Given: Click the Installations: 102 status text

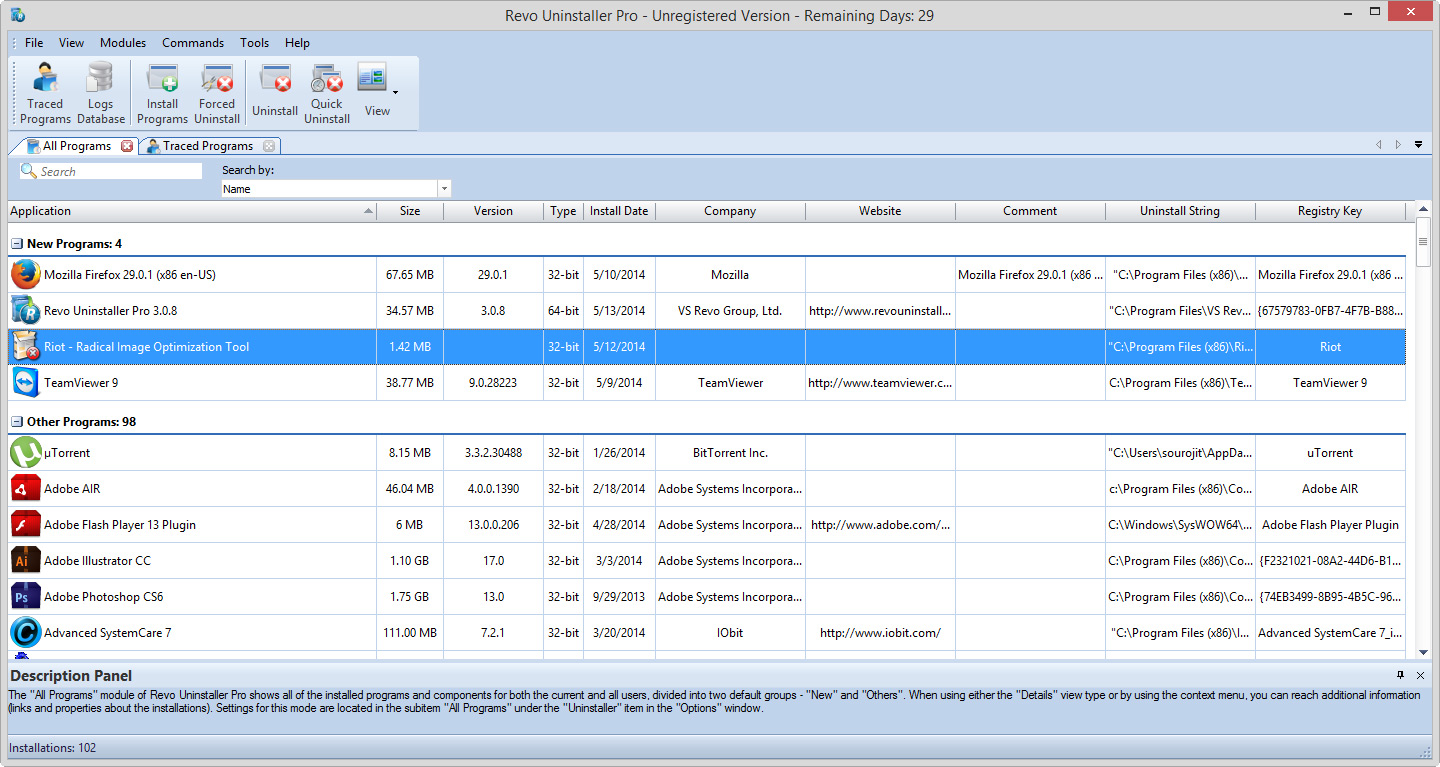Looking at the screenshot, I should point(53,748).
